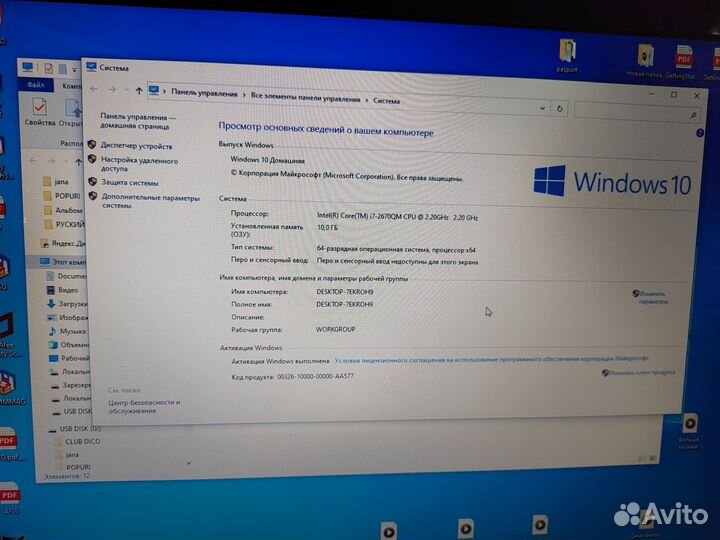This screenshot has width=720, height=540.
Task: Click 'Все элементы панели управления' breadcrumb
Action: [x=305, y=97]
